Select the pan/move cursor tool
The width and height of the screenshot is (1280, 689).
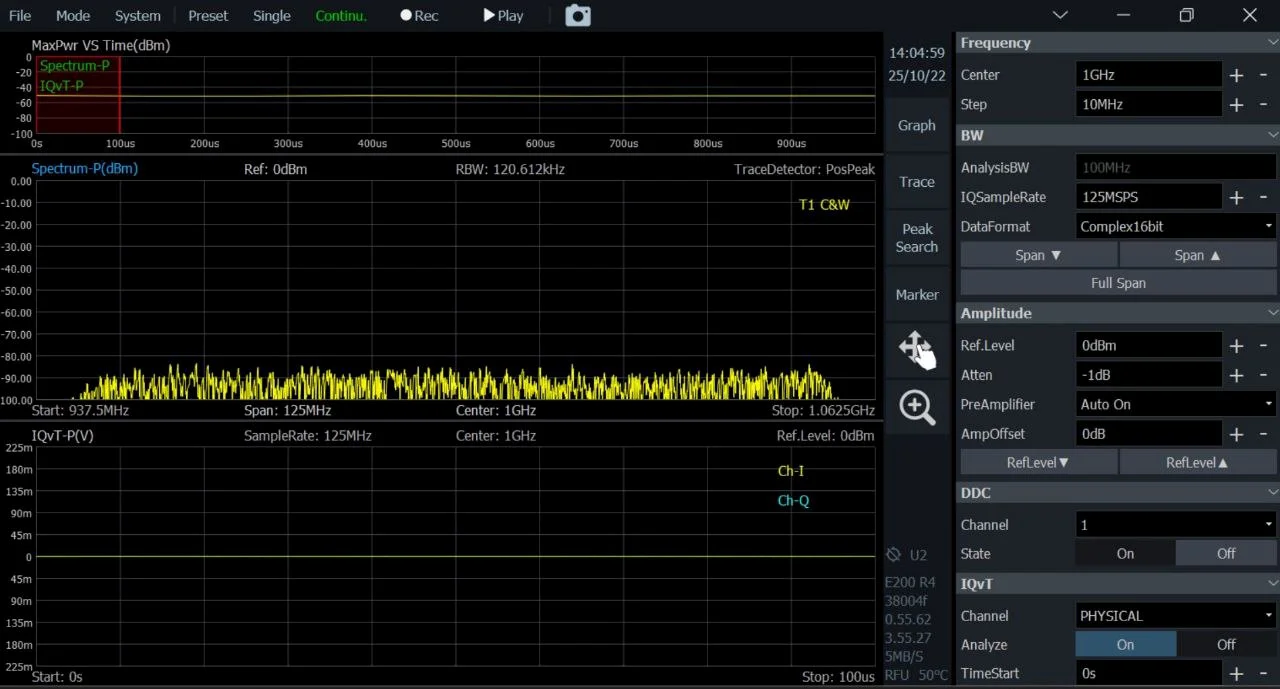[916, 350]
